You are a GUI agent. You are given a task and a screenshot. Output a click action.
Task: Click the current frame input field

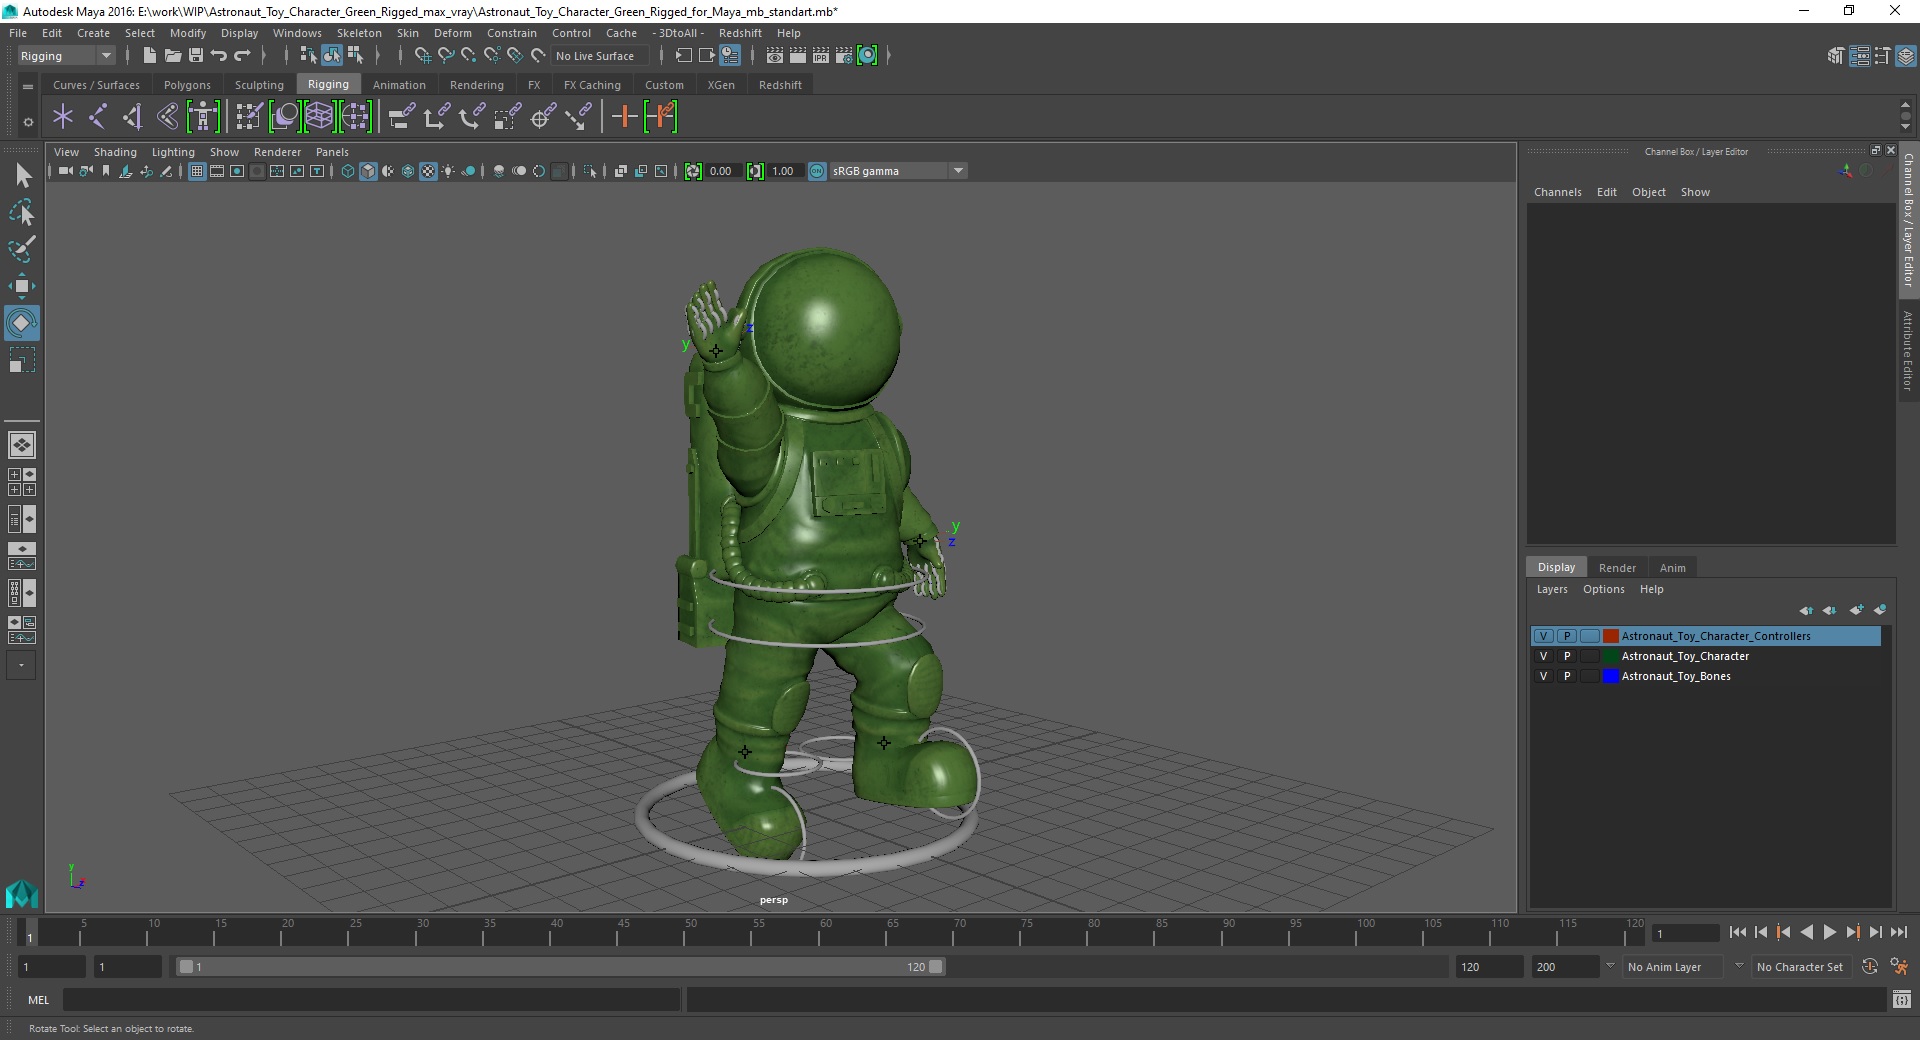point(1685,933)
